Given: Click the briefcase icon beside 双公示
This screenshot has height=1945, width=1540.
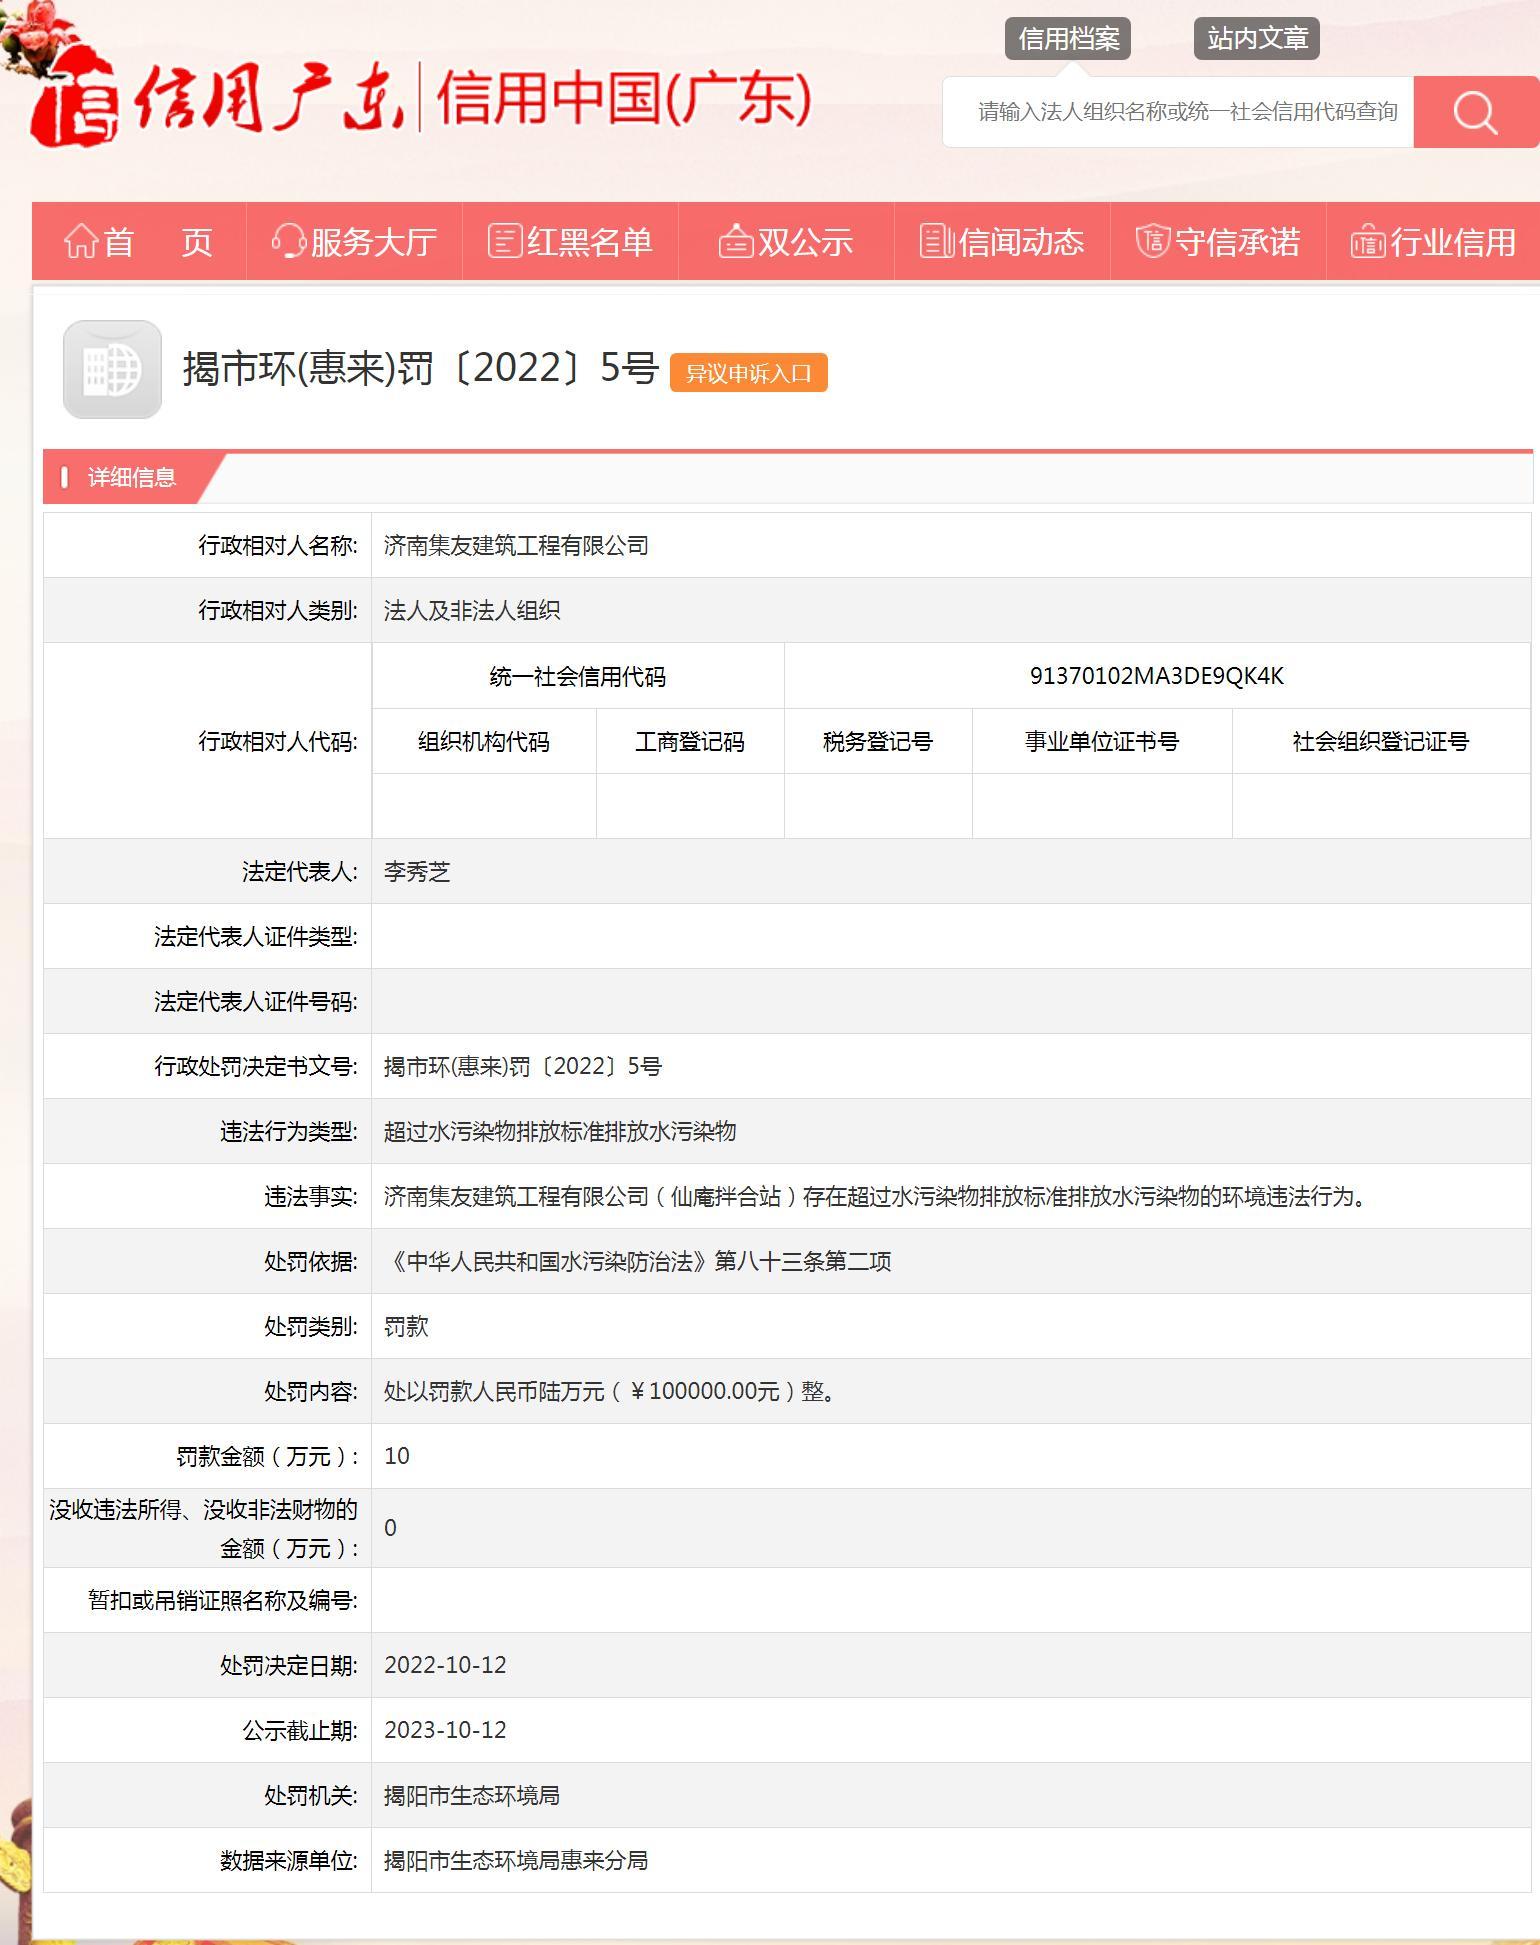Looking at the screenshot, I should [x=736, y=242].
